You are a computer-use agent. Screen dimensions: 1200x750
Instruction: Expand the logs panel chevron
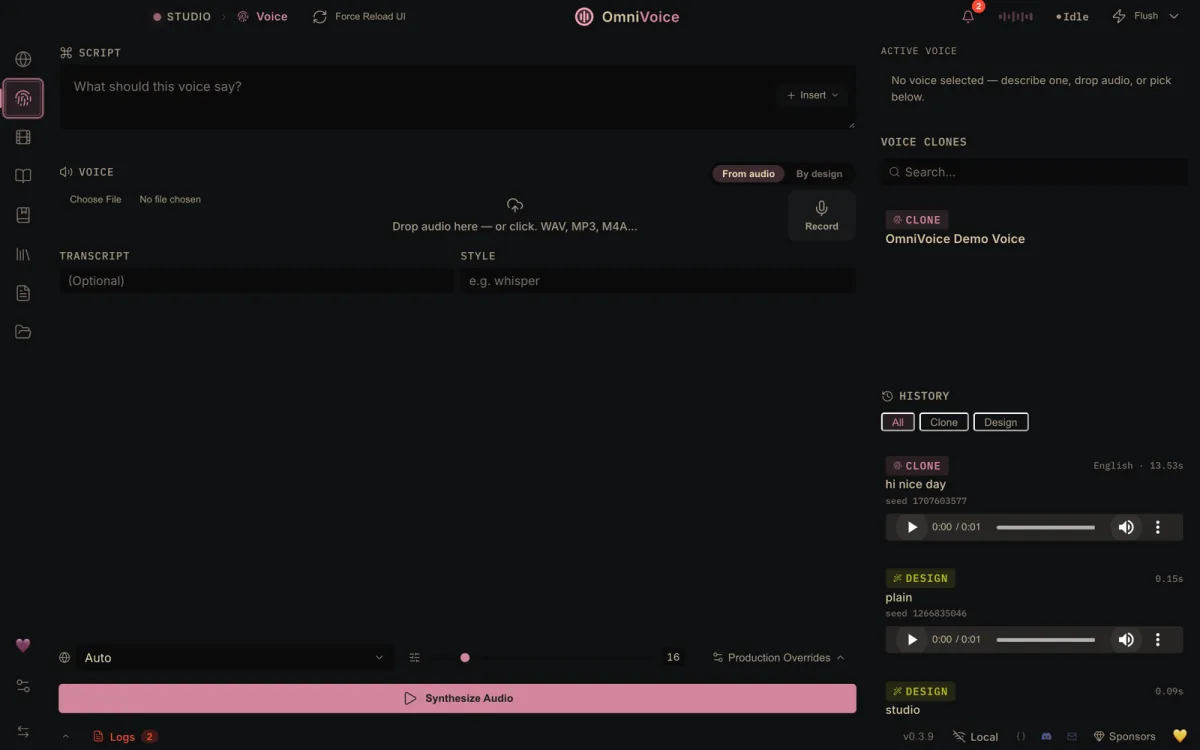[x=66, y=737]
